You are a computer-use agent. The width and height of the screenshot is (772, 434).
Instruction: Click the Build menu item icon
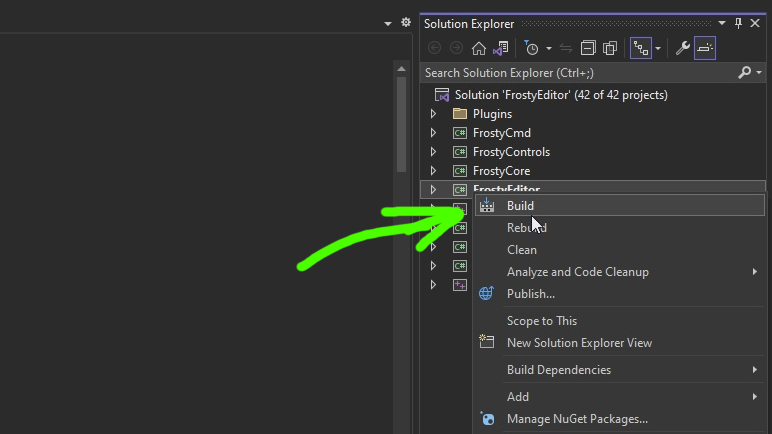487,205
